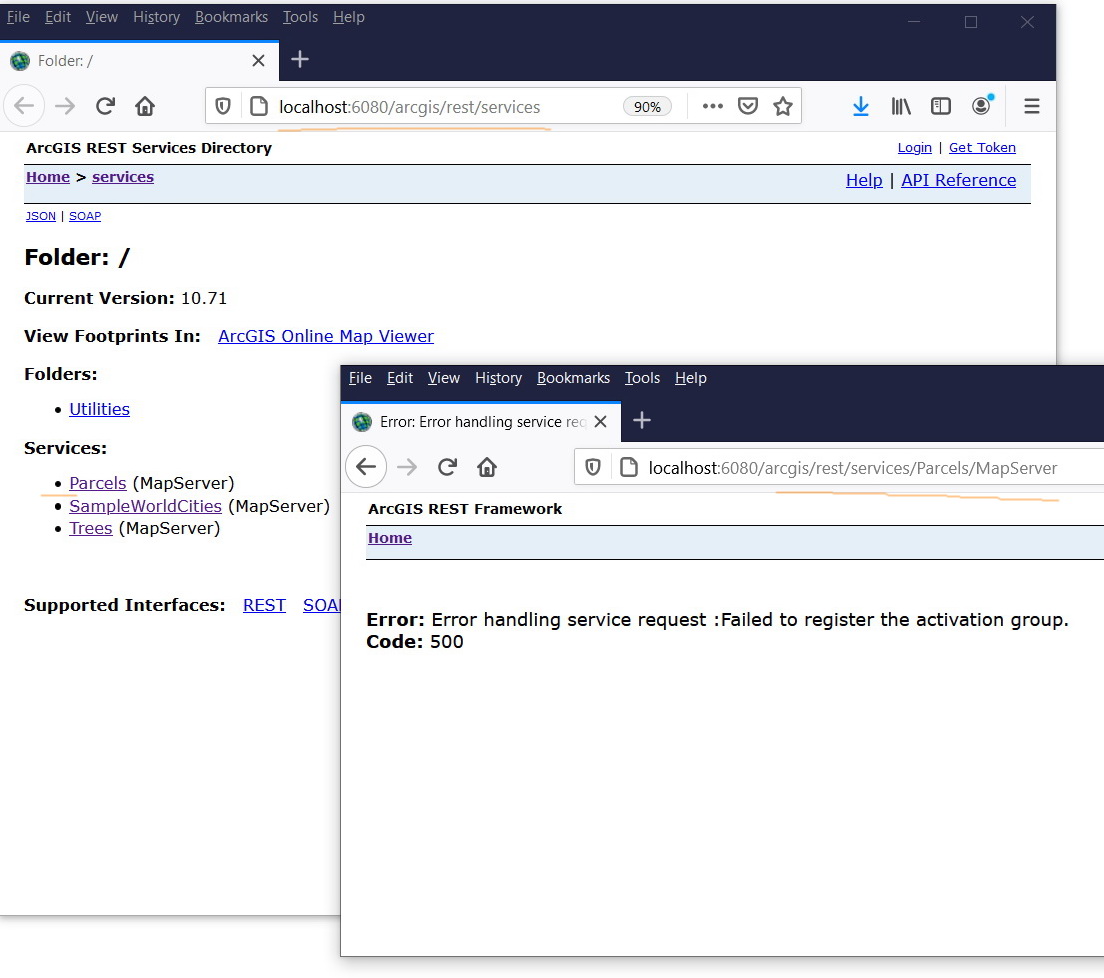Click home icon in the error window
The height and width of the screenshot is (978, 1104).
(x=487, y=467)
